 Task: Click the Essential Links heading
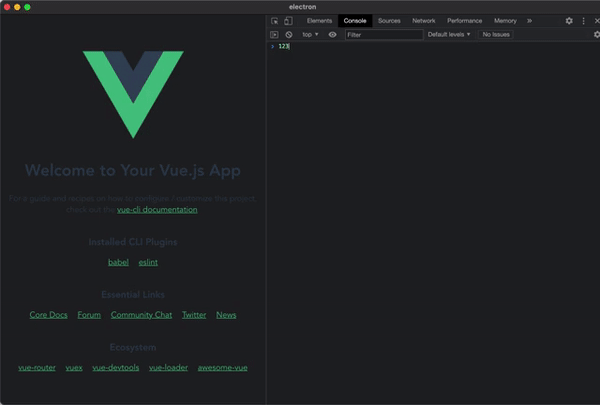[x=133, y=294]
